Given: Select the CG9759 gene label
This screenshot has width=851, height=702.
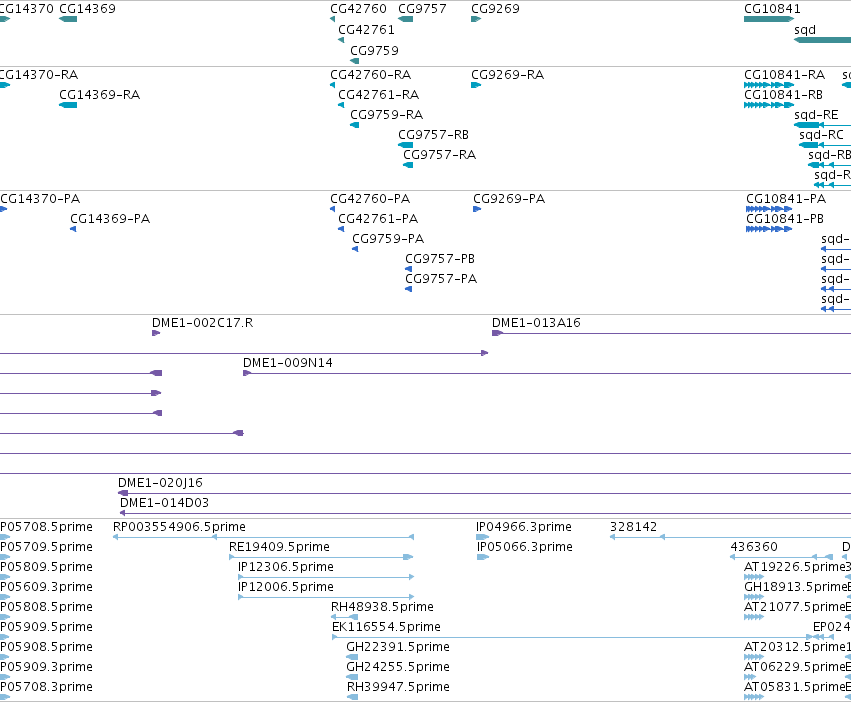Looking at the screenshot, I should pos(374,50).
